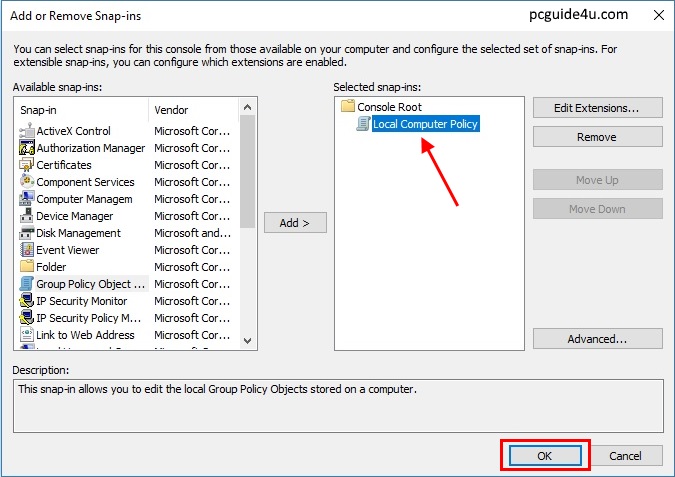Click the Vendor column header
This screenshot has width=675, height=477.
click(x=195, y=110)
